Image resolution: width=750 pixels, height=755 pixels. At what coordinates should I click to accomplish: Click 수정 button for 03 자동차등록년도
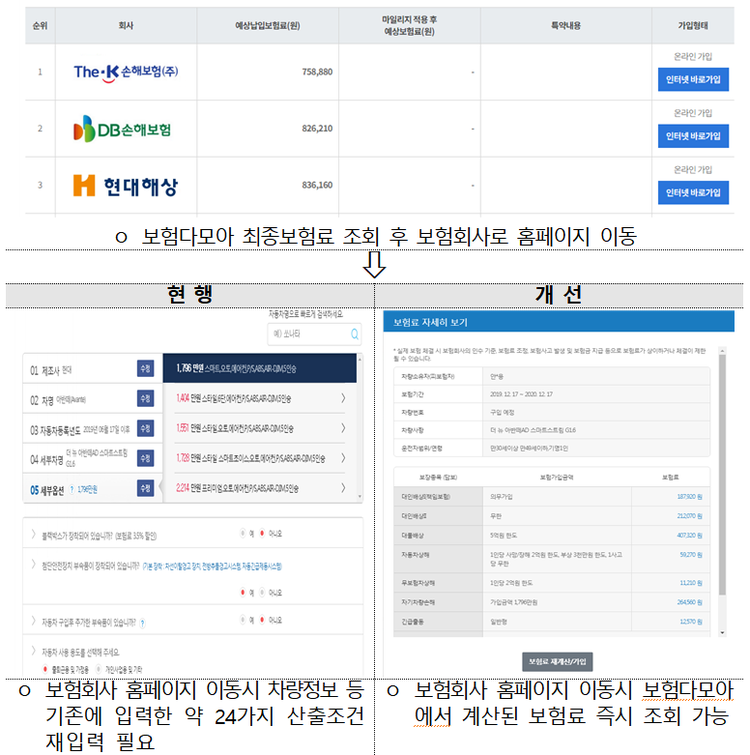[x=145, y=429]
